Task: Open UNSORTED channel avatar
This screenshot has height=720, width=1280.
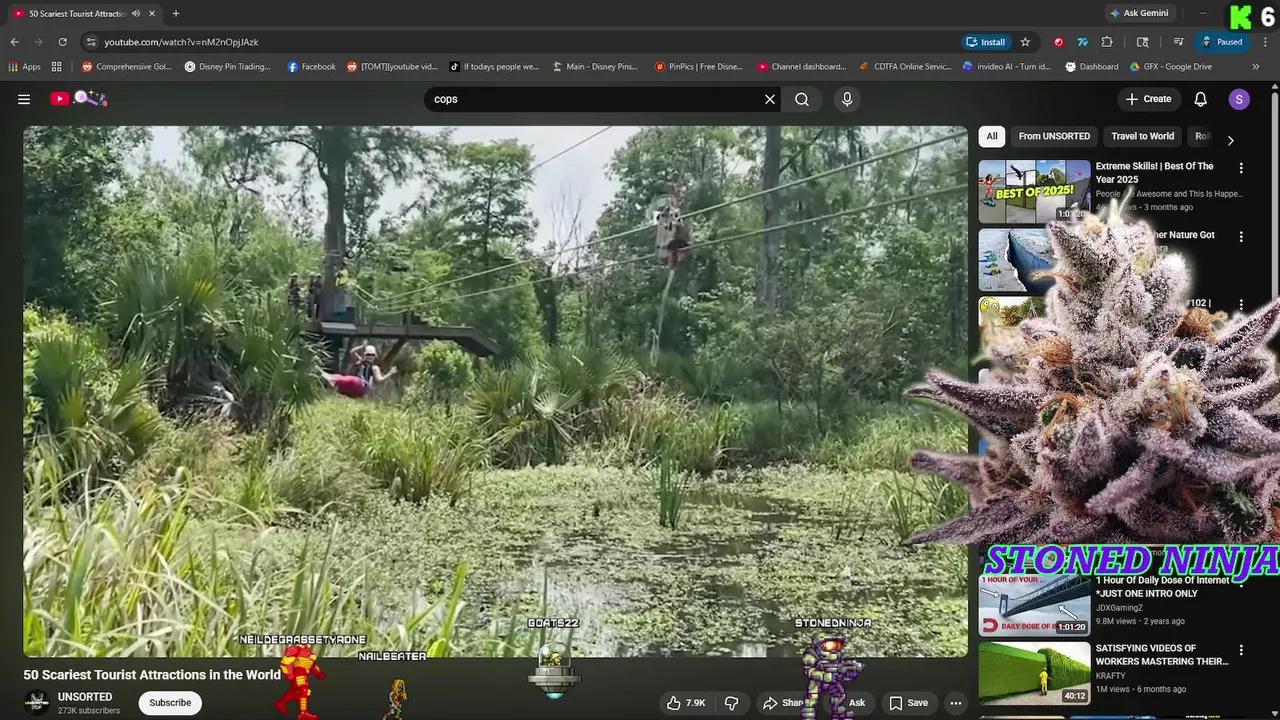Action: tap(37, 703)
